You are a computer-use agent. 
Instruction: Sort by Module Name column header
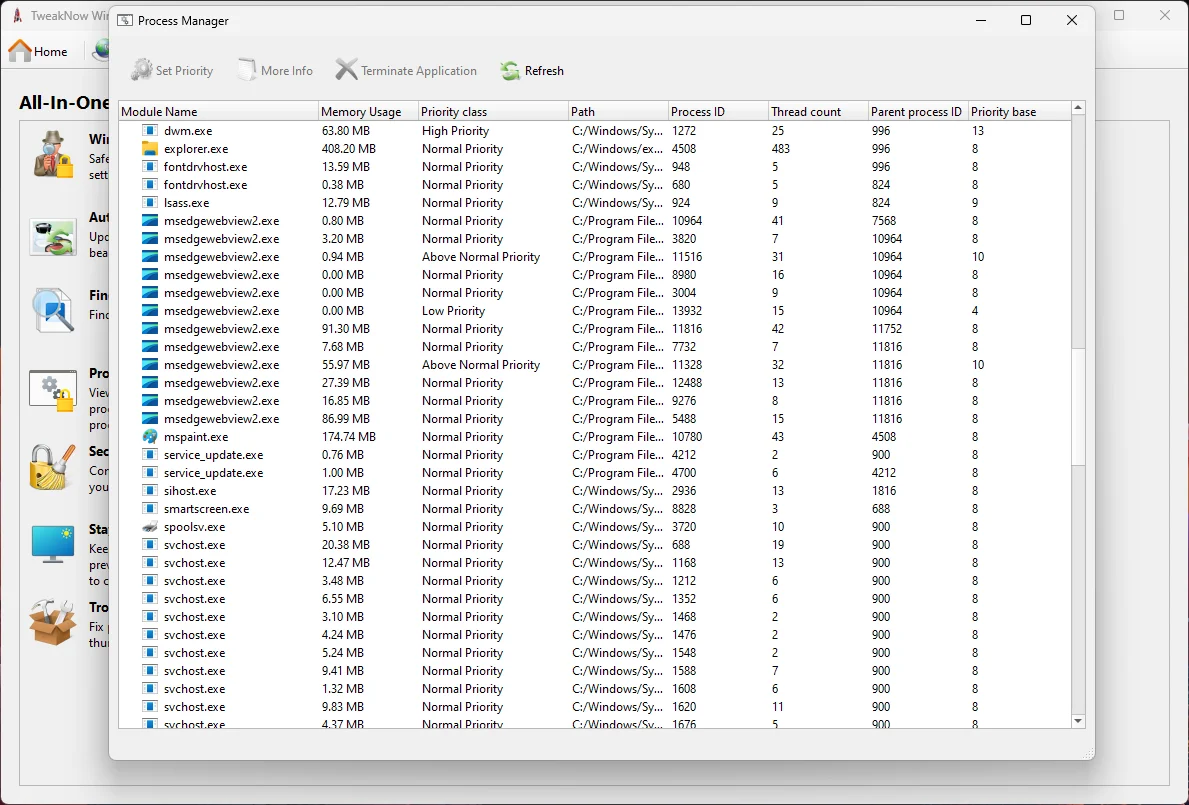coord(160,112)
